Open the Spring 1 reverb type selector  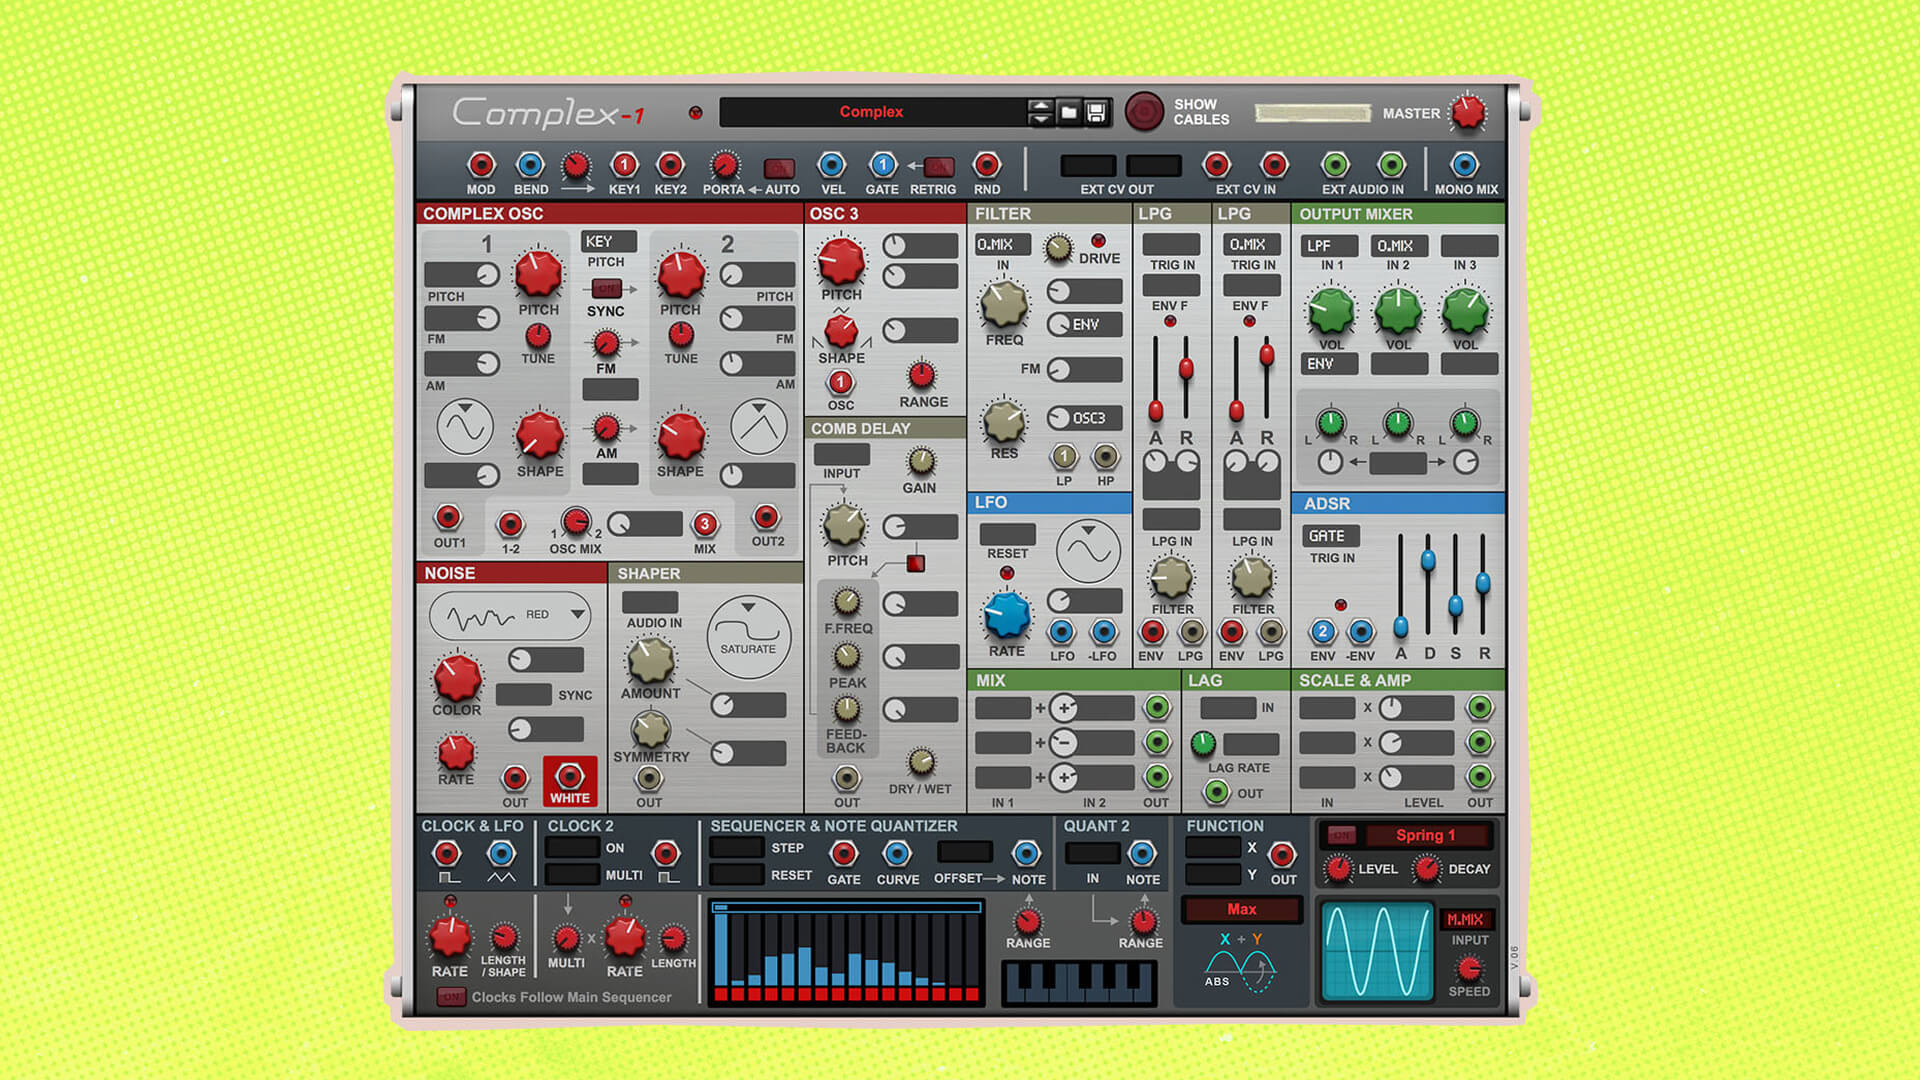(1425, 835)
